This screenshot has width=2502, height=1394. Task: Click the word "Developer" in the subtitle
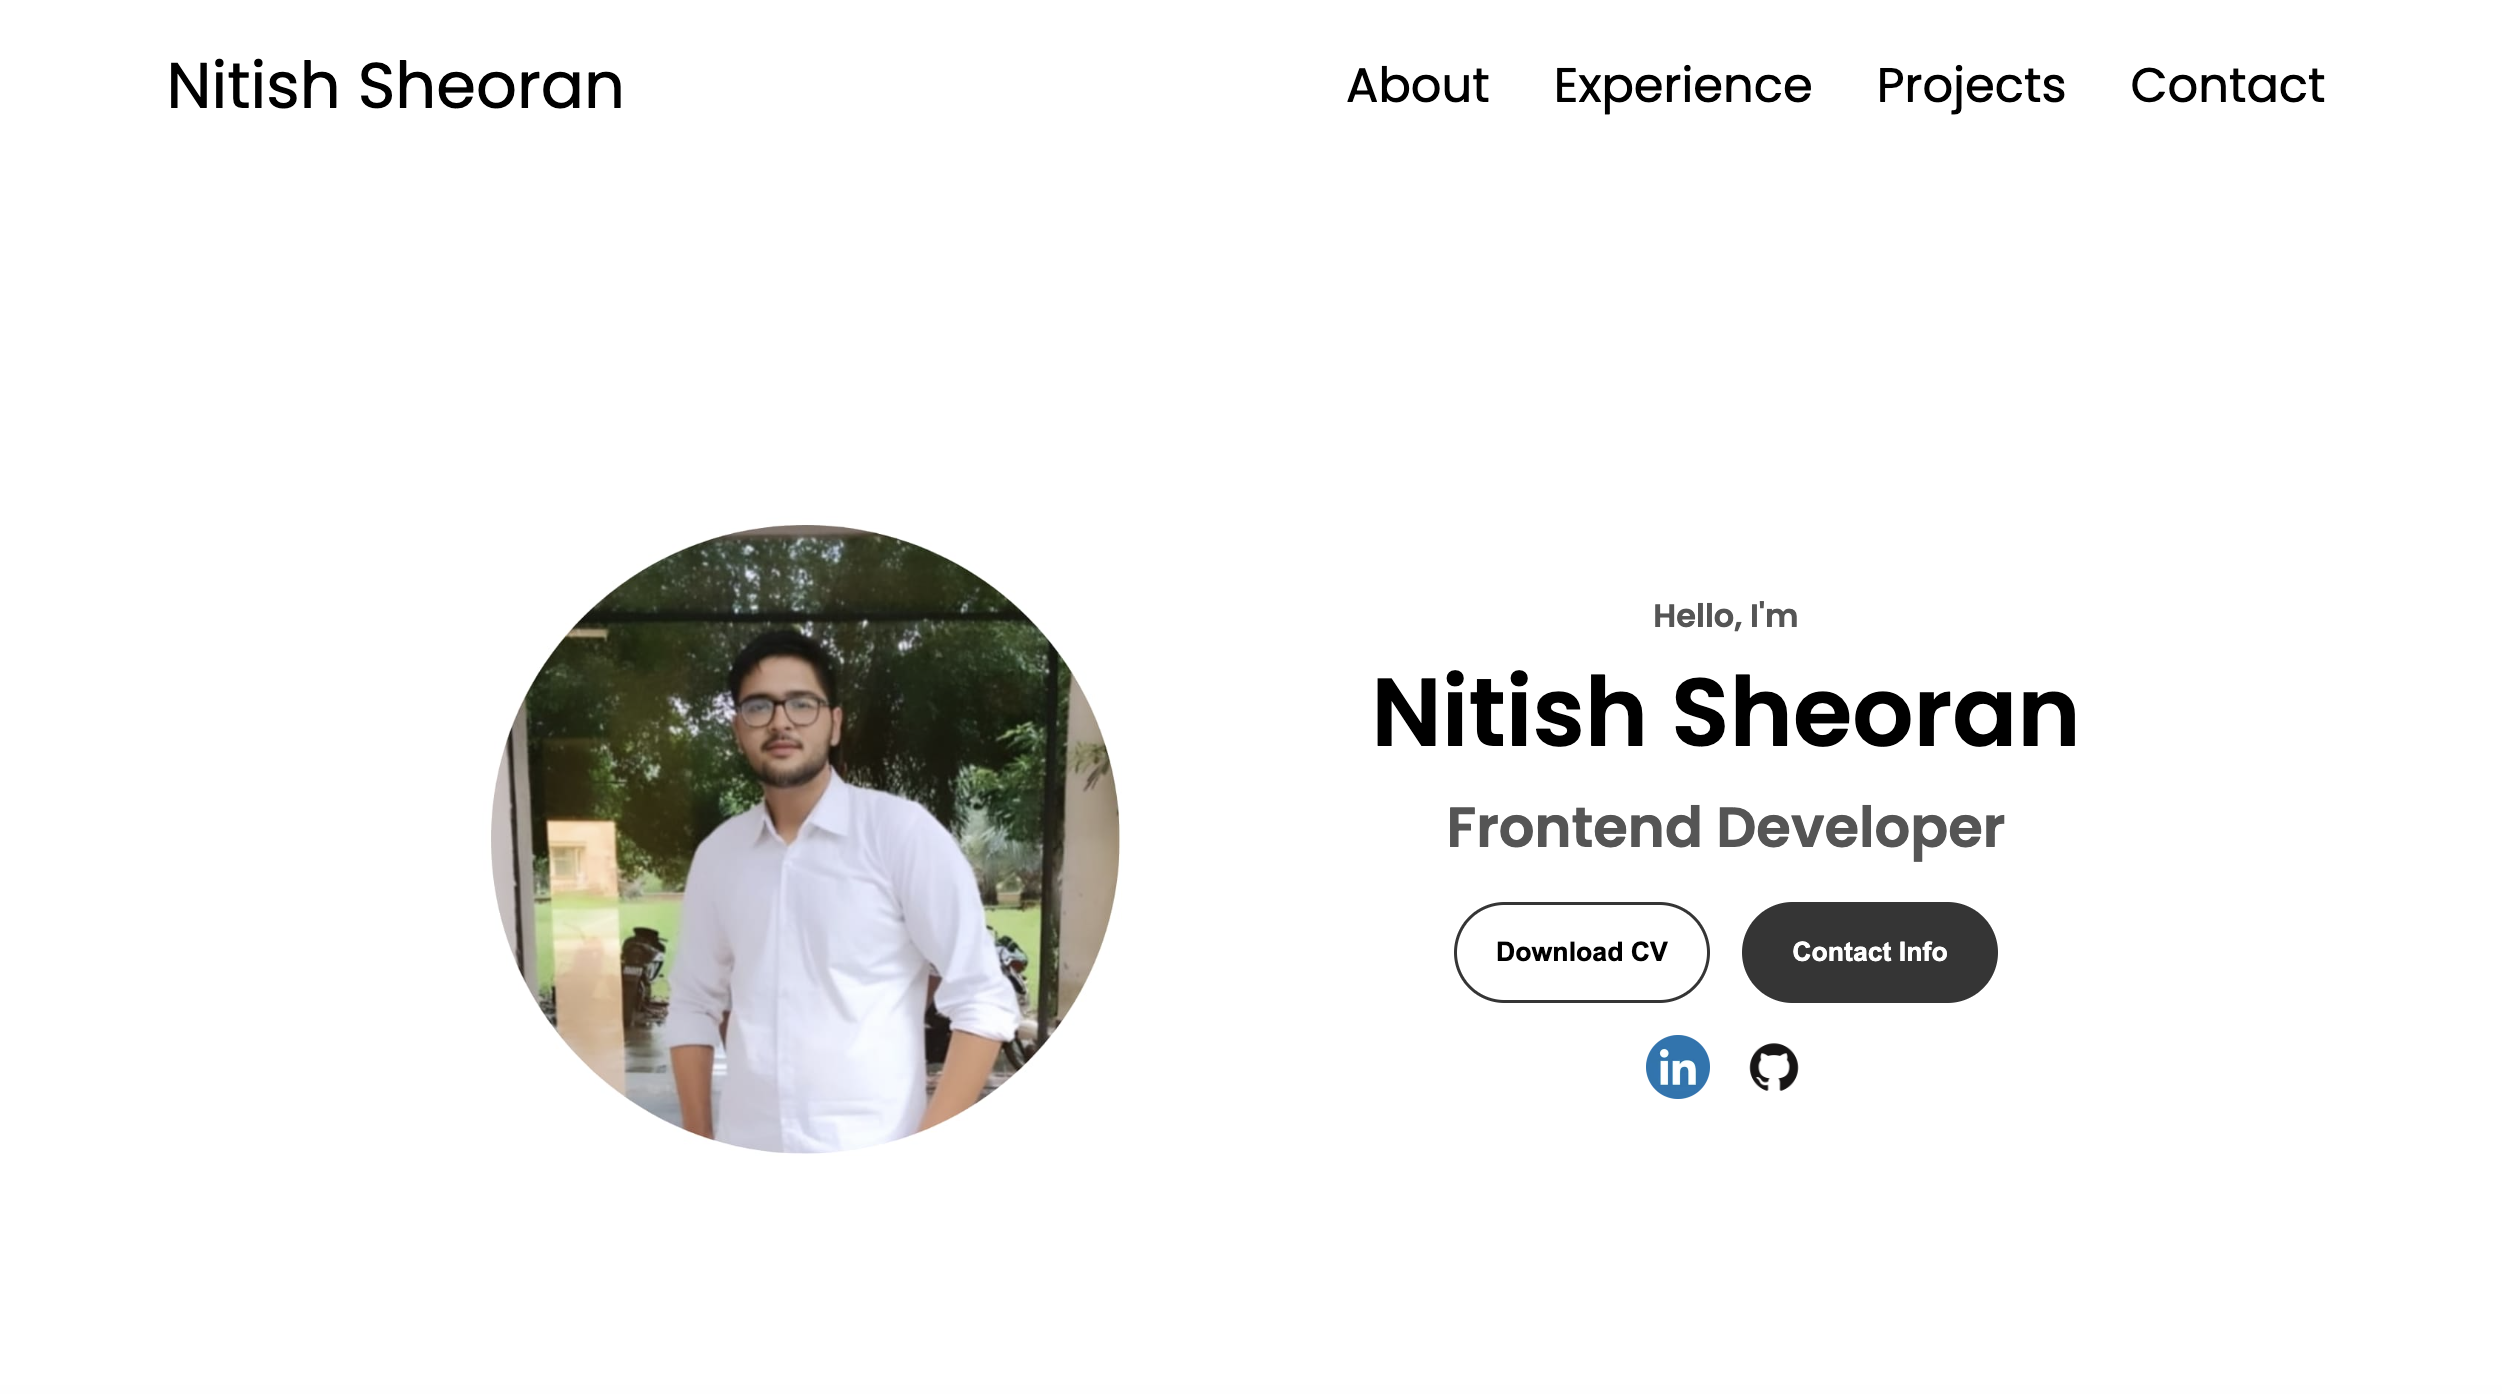(x=1860, y=828)
